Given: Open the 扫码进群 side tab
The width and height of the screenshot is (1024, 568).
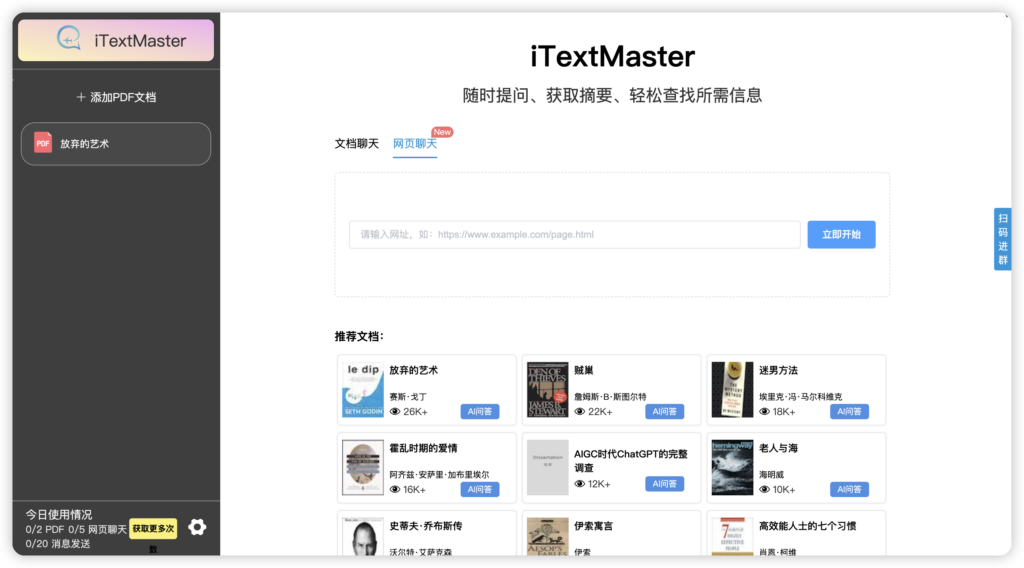Looking at the screenshot, I should pos(1002,239).
